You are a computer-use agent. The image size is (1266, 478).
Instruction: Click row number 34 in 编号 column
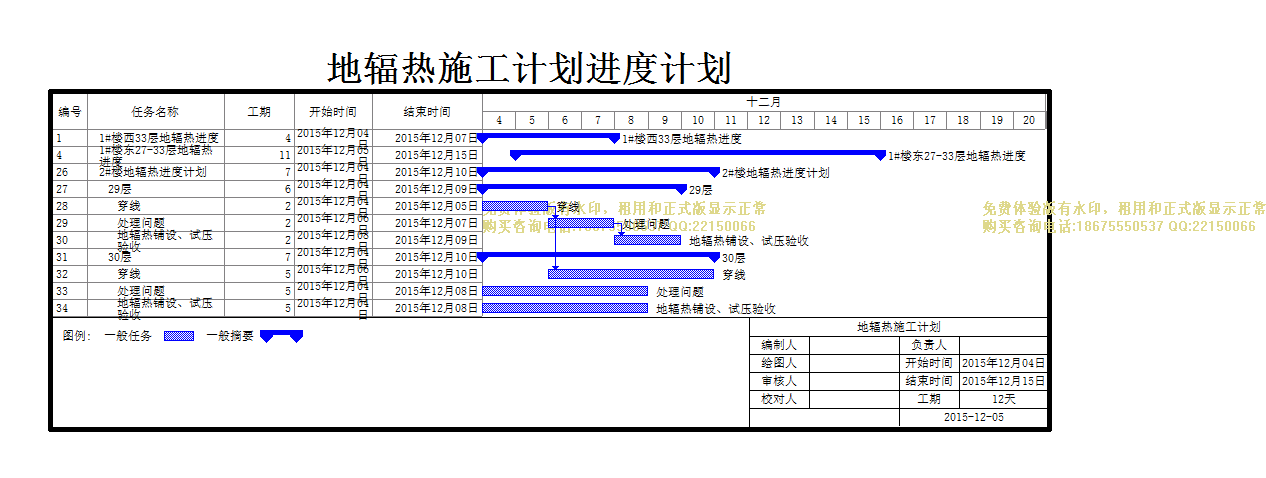coord(61,308)
